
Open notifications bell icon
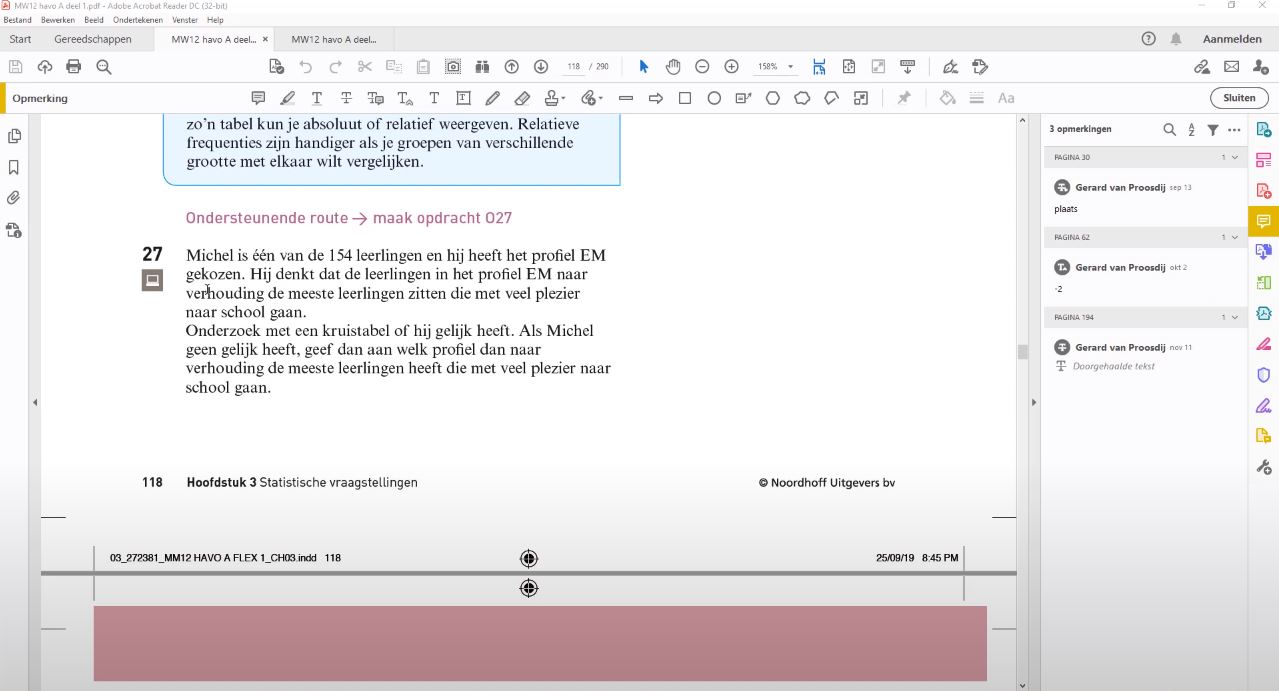coord(1176,39)
